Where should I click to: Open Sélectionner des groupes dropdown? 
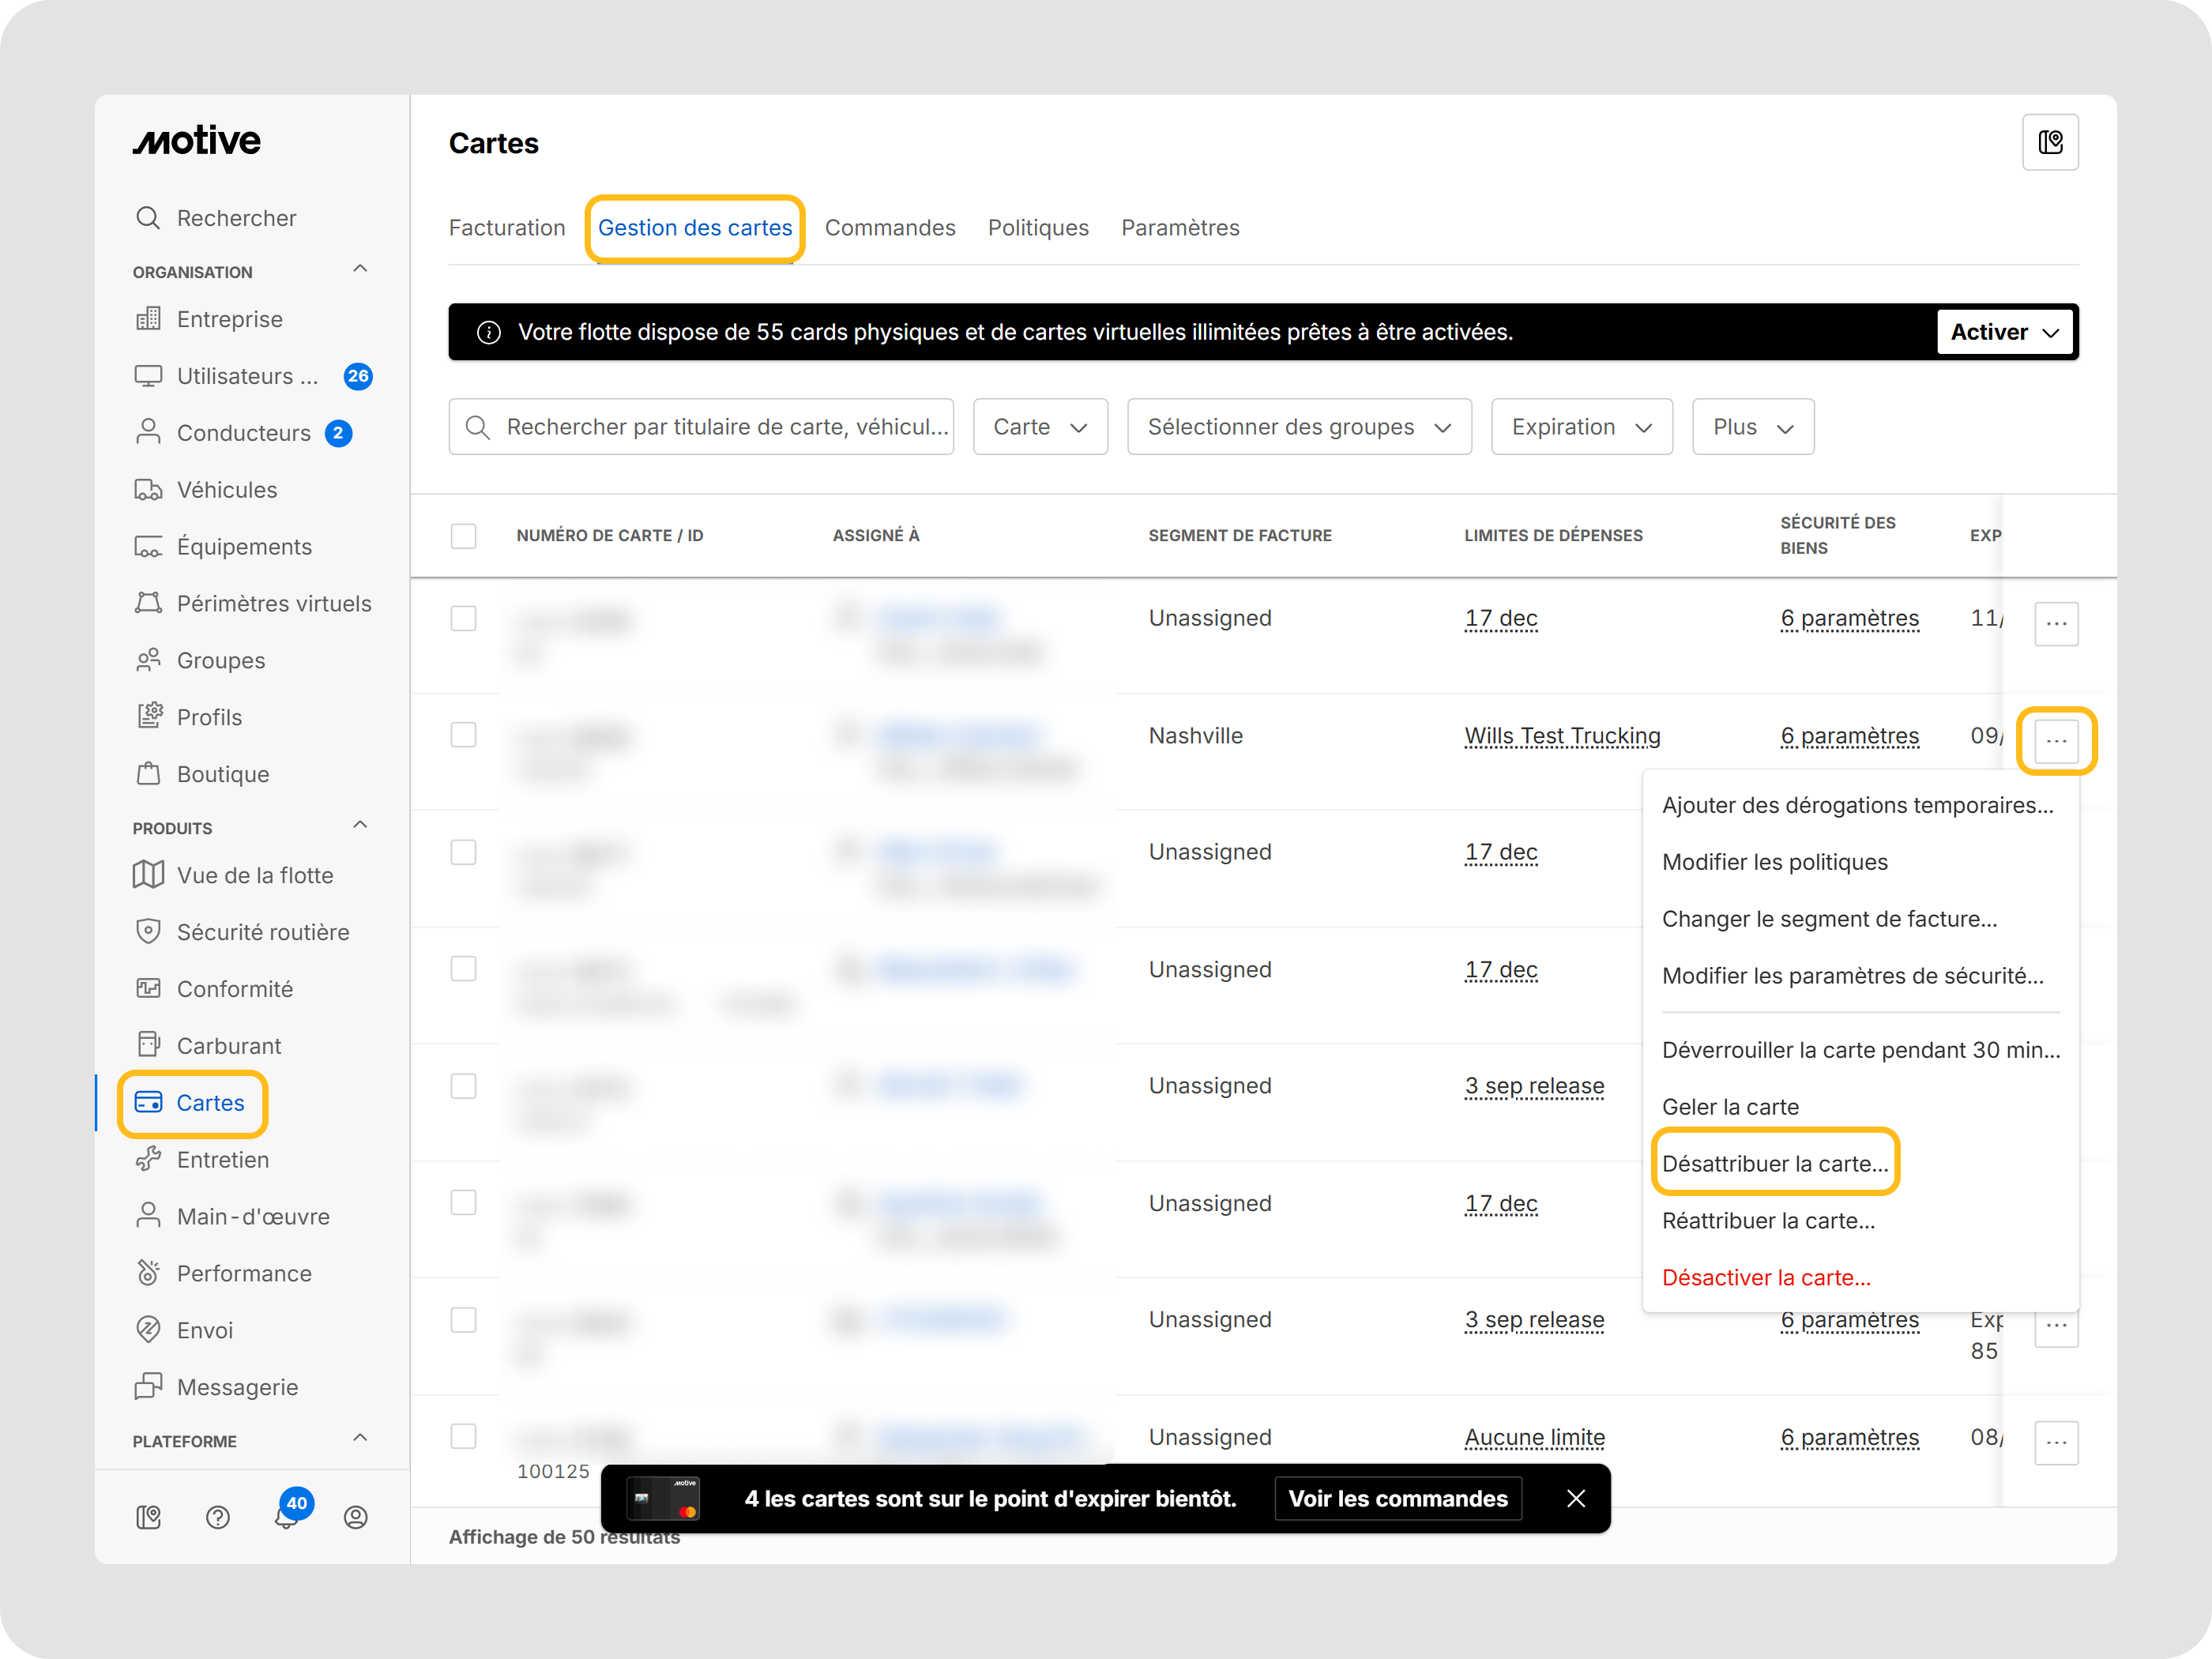pos(1299,427)
